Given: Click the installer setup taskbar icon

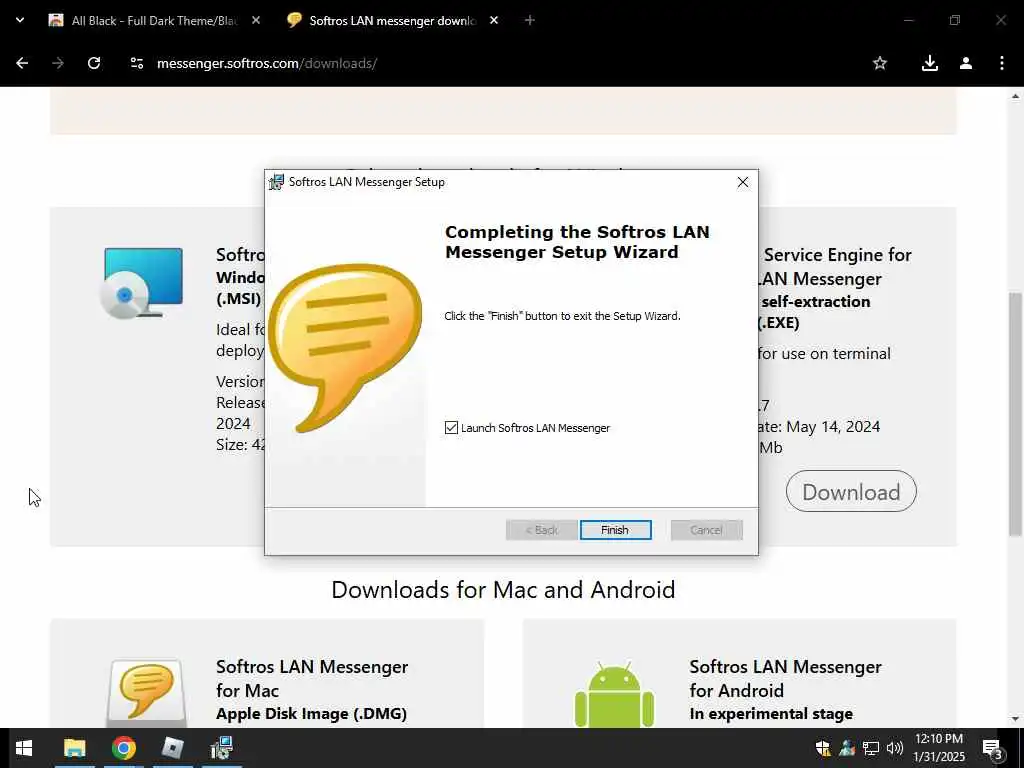Looking at the screenshot, I should pyautogui.click(x=221, y=748).
